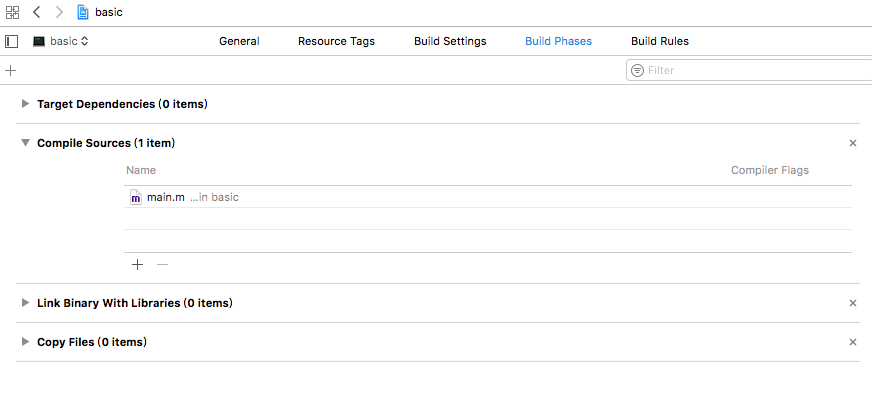Screen dimensions: 872x416
Task: Open the basic target selector dropdown
Action: pyautogui.click(x=61, y=41)
